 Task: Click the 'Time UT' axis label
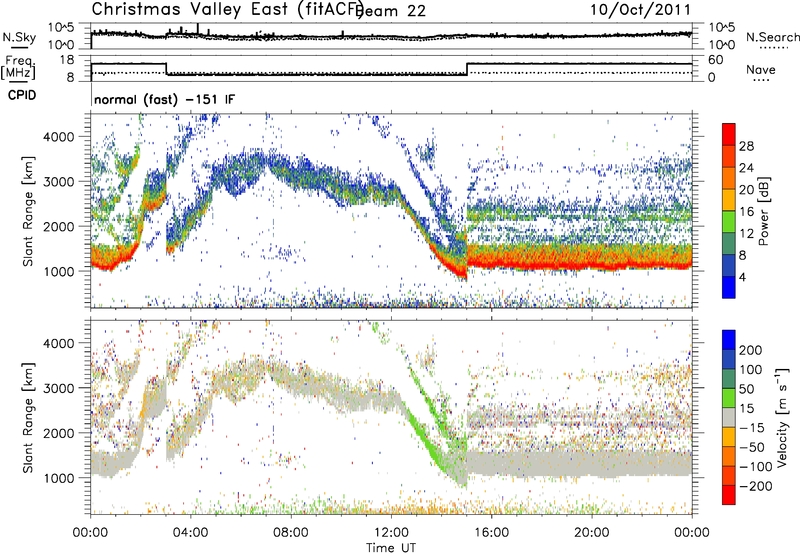(x=391, y=547)
